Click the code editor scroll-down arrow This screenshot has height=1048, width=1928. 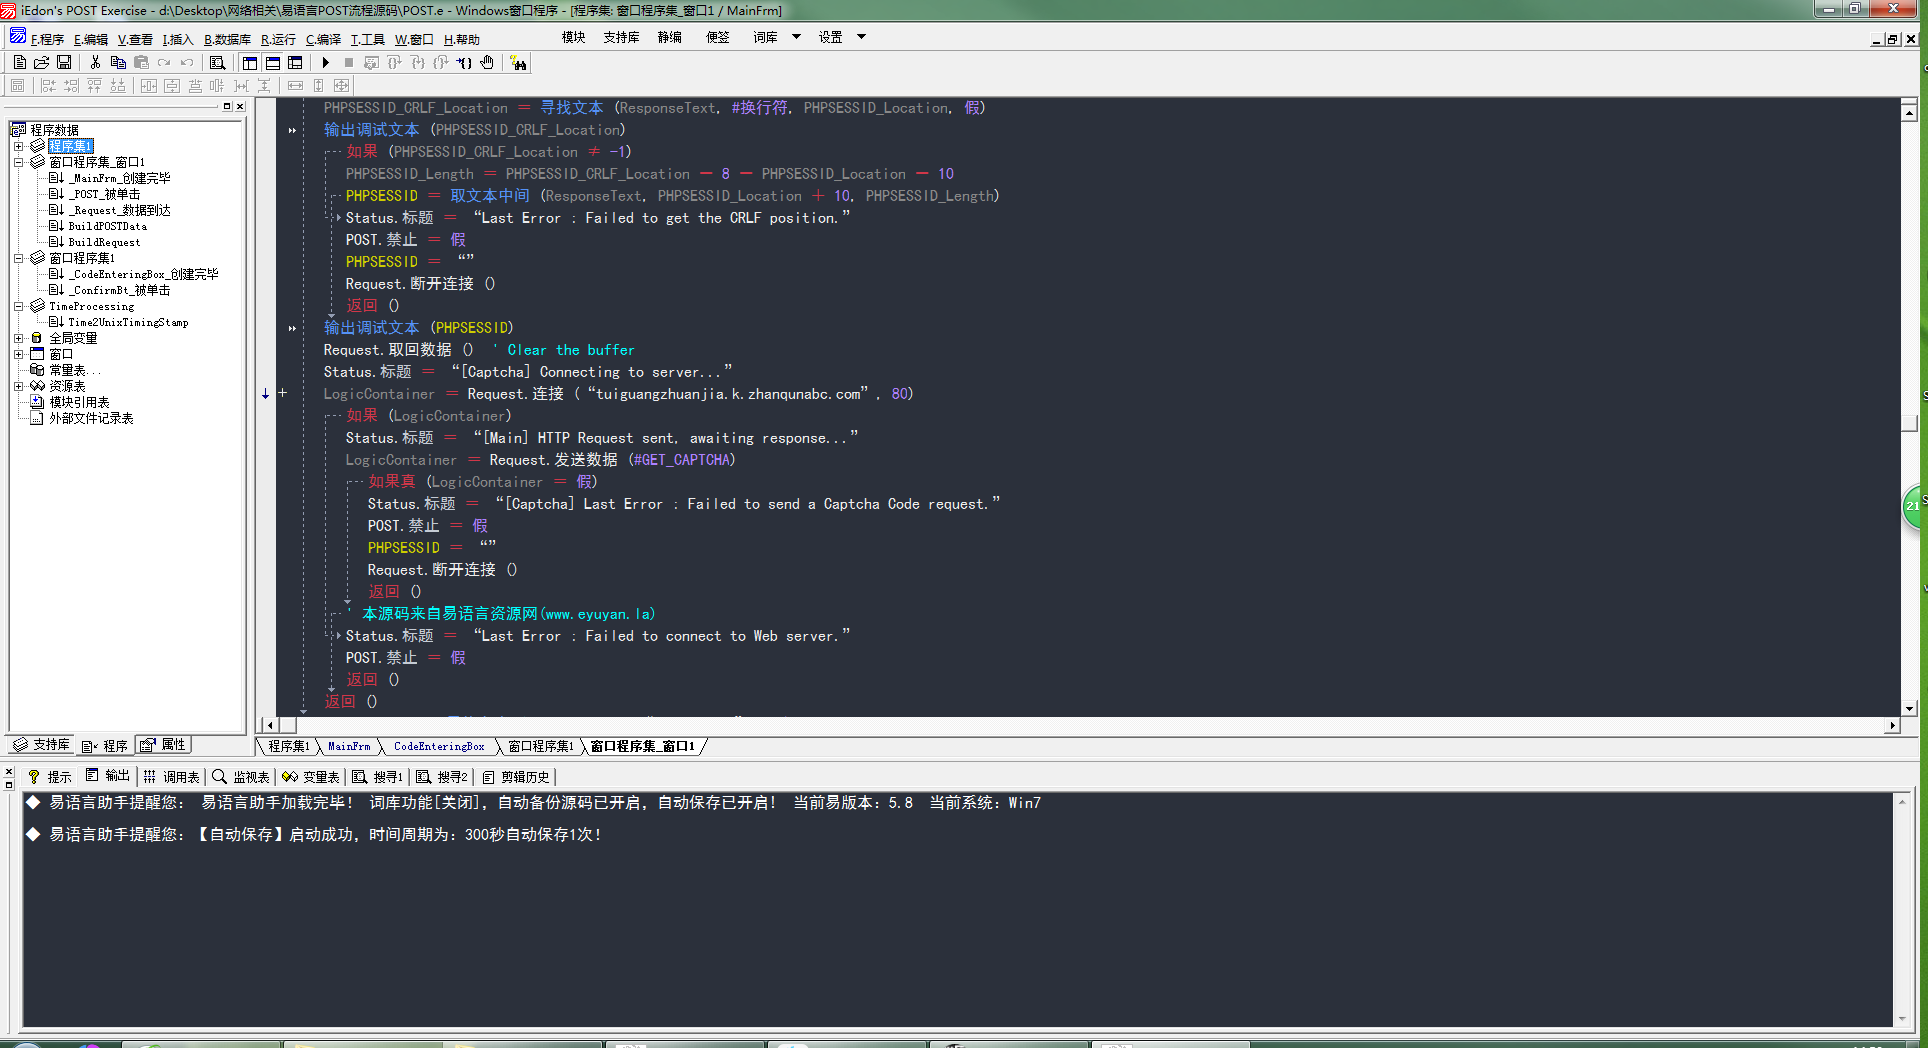pyautogui.click(x=1909, y=708)
